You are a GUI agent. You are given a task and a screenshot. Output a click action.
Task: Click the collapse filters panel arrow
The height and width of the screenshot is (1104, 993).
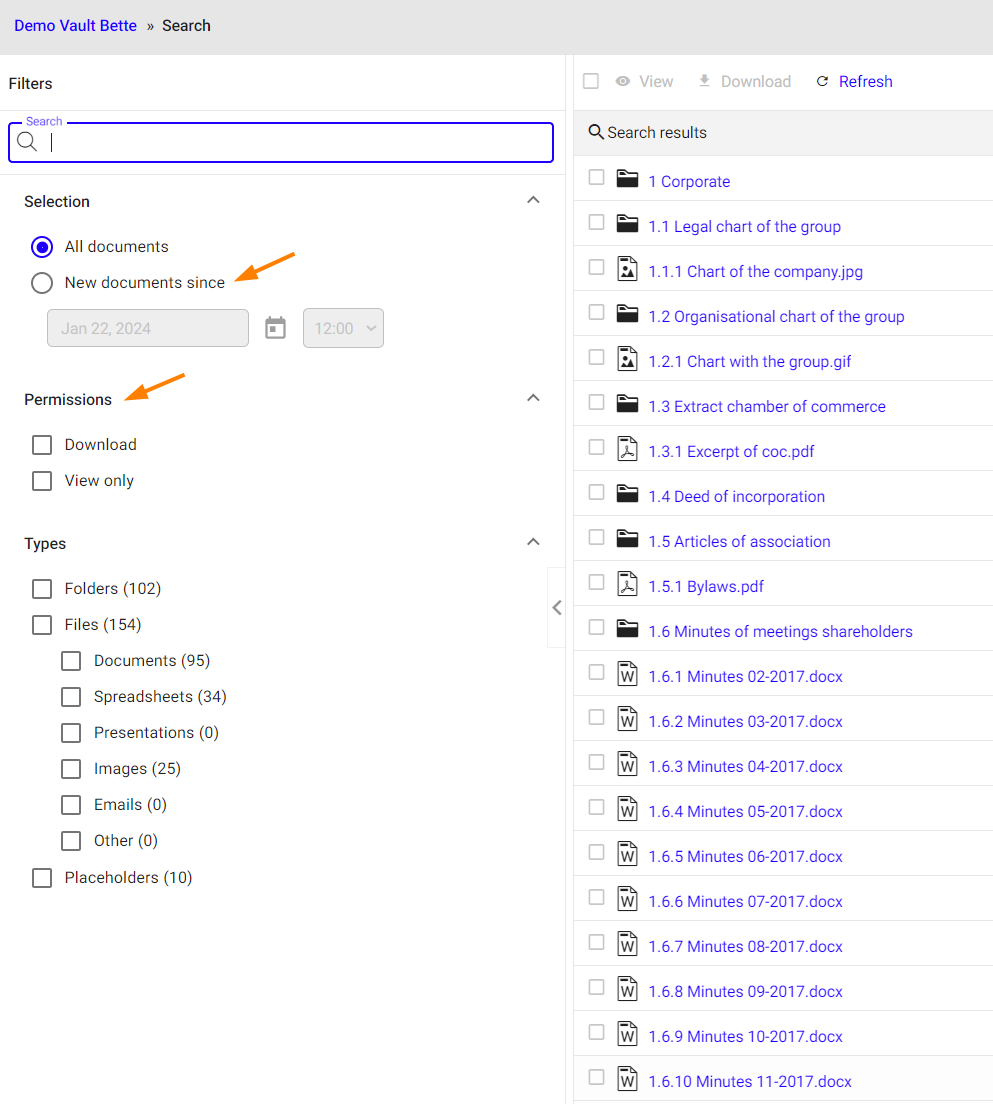tap(557, 607)
